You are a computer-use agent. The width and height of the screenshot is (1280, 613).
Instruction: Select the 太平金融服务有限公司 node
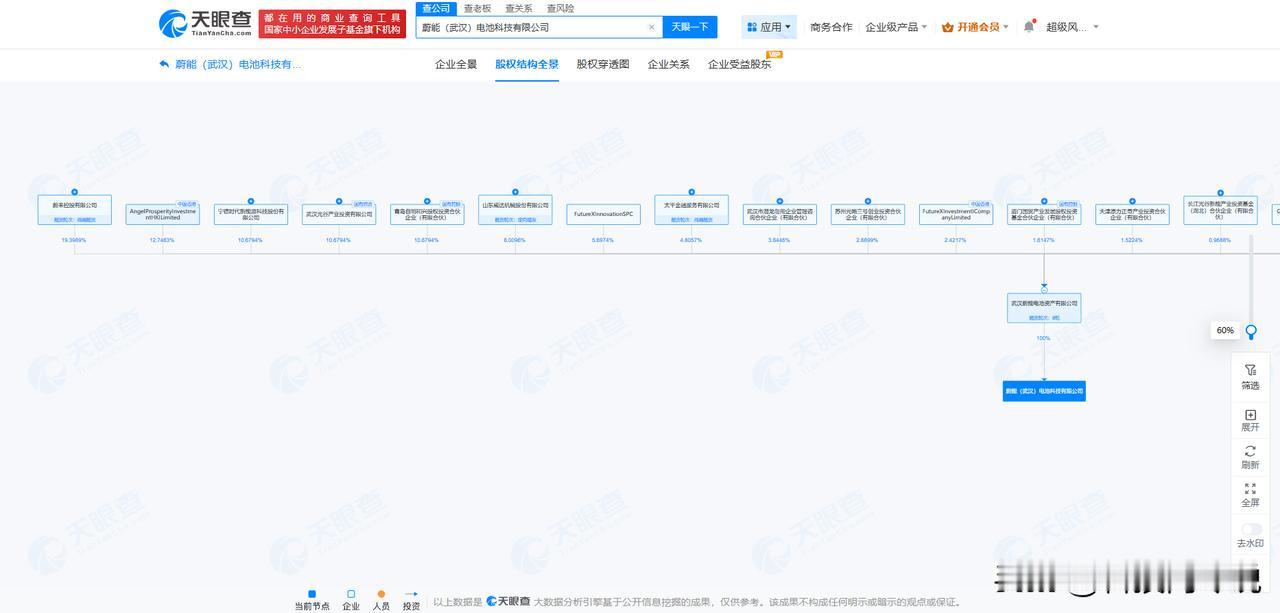pyautogui.click(x=691, y=210)
